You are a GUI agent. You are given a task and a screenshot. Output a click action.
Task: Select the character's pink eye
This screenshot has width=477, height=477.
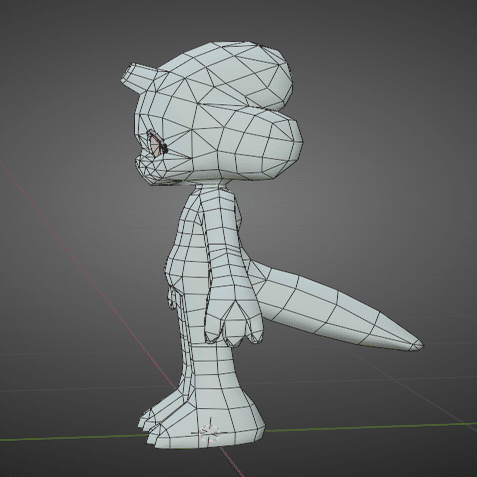point(155,144)
